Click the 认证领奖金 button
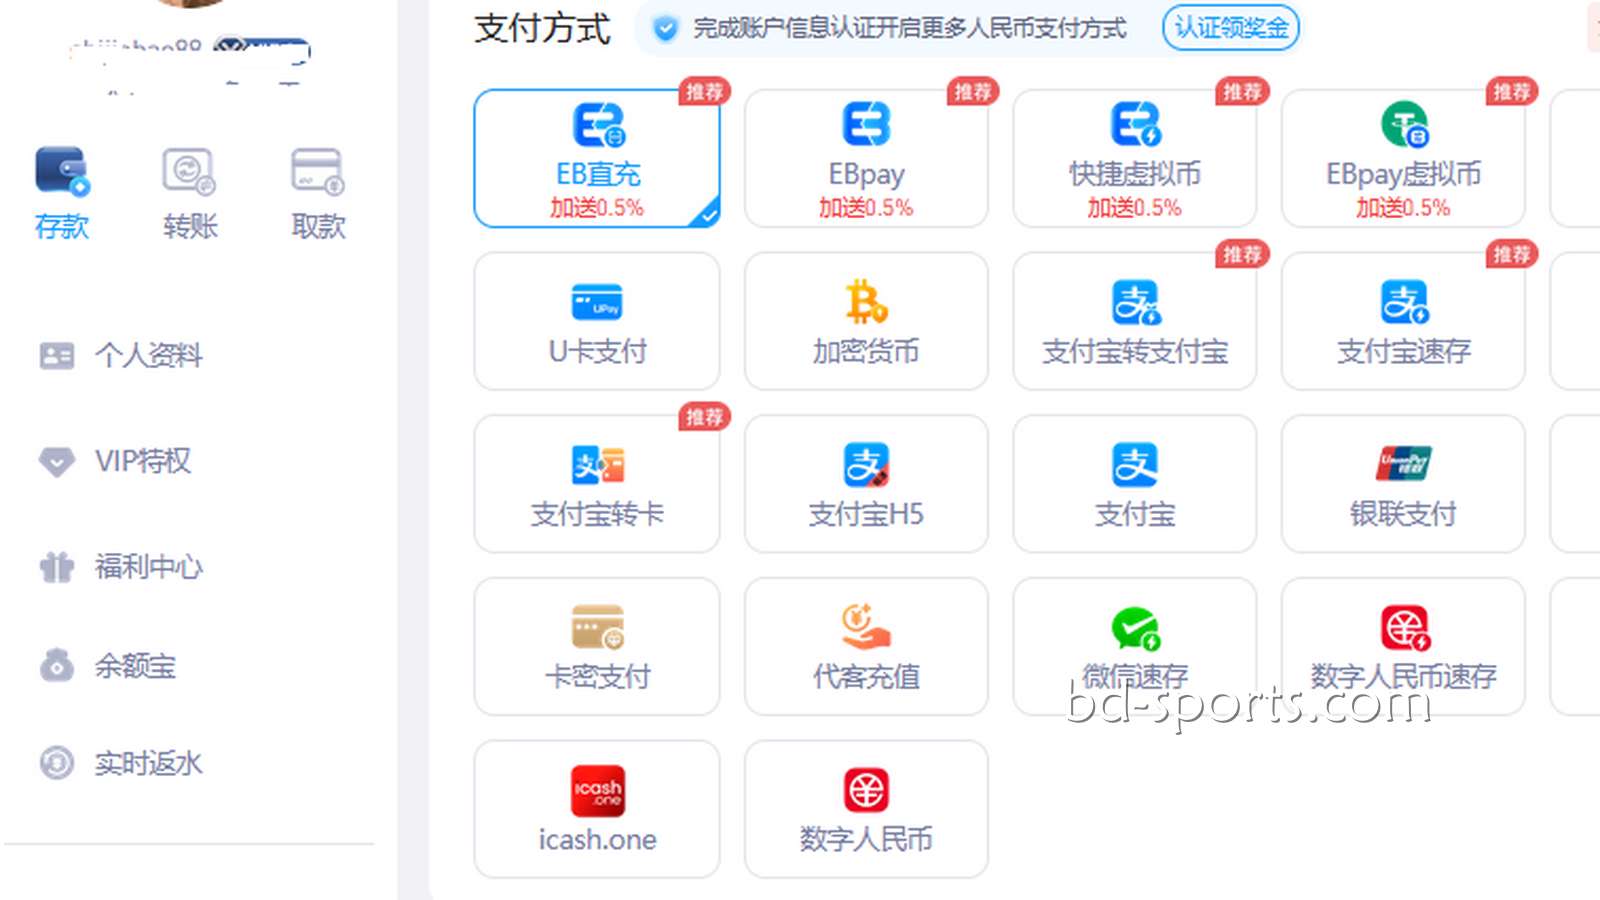 [1231, 28]
